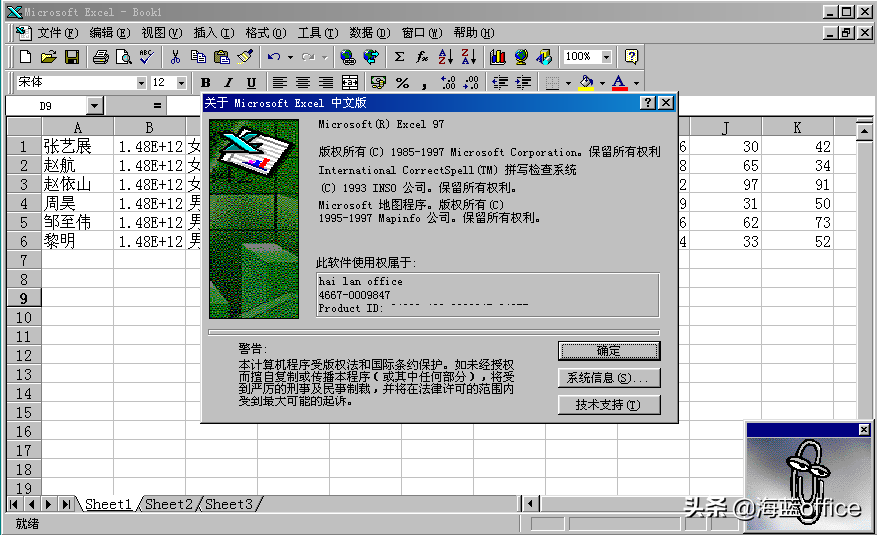Open the Font Color dropdown arrow
This screenshot has width=877, height=535.
(636, 83)
